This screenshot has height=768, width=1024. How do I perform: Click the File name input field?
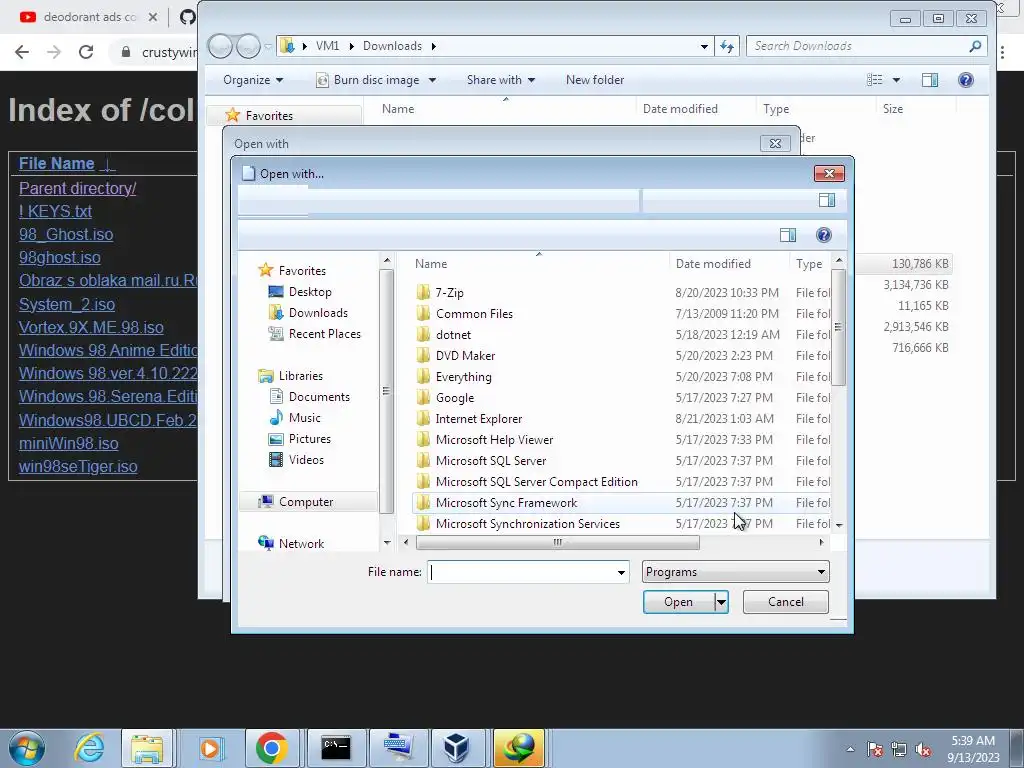tap(520, 572)
